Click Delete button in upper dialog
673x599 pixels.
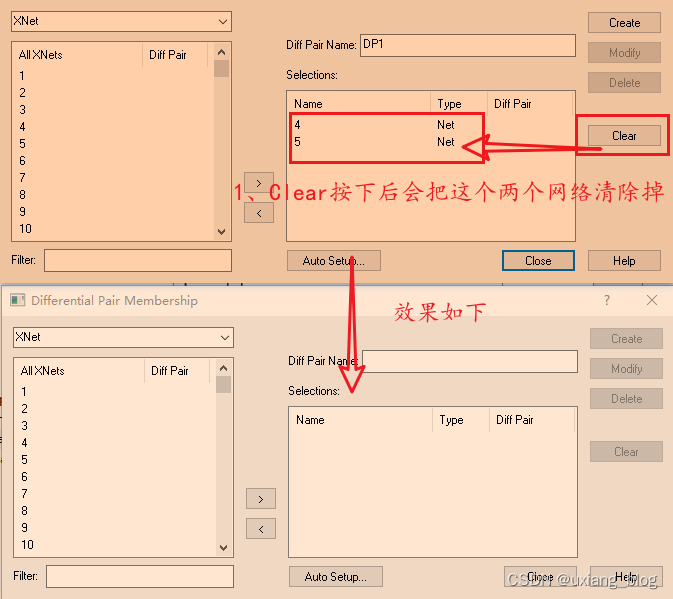[x=624, y=83]
